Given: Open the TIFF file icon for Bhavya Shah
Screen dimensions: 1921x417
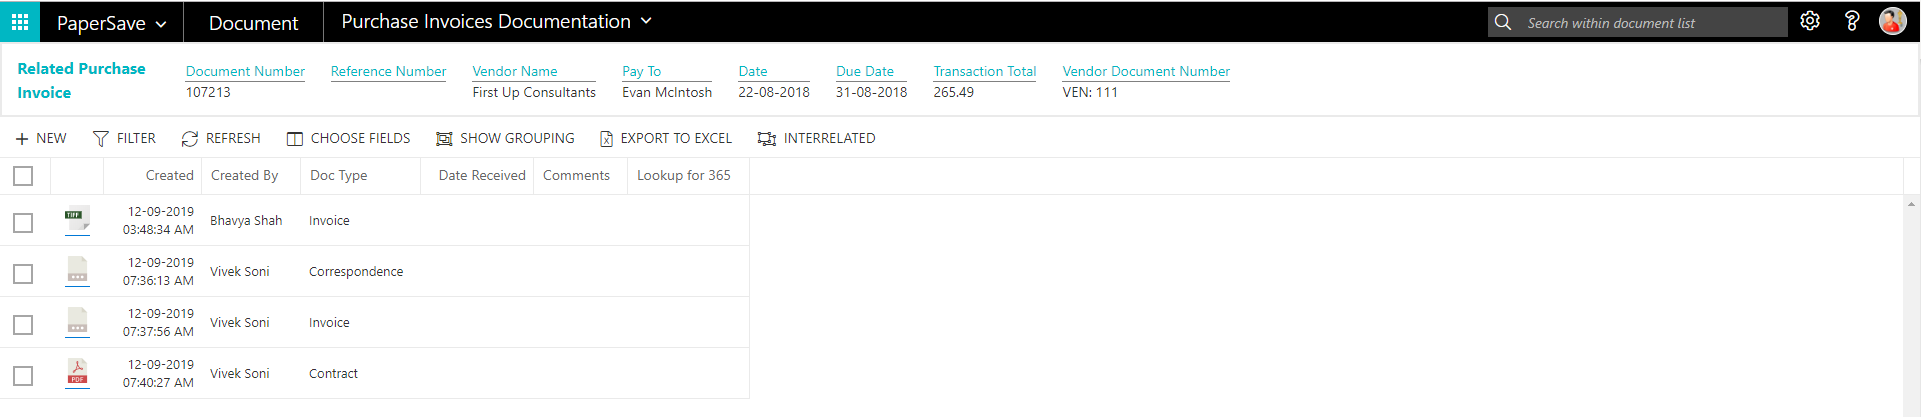Looking at the screenshot, I should click(77, 220).
